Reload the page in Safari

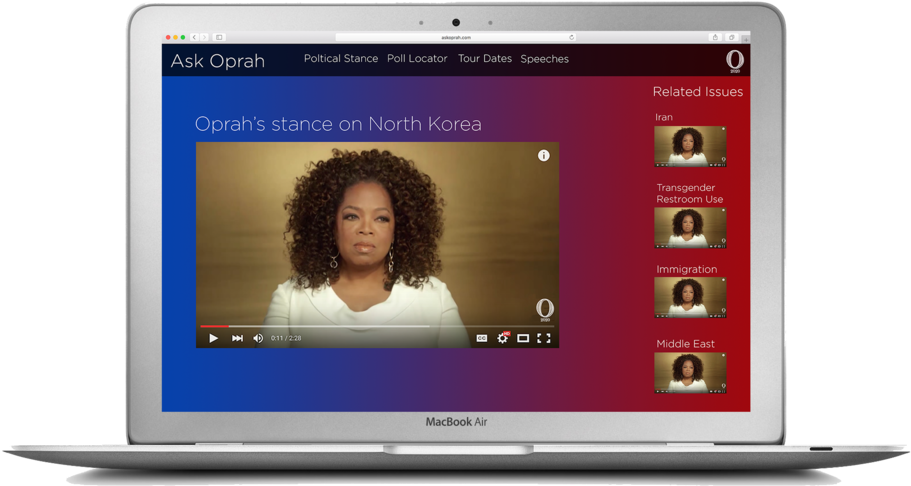click(x=572, y=37)
